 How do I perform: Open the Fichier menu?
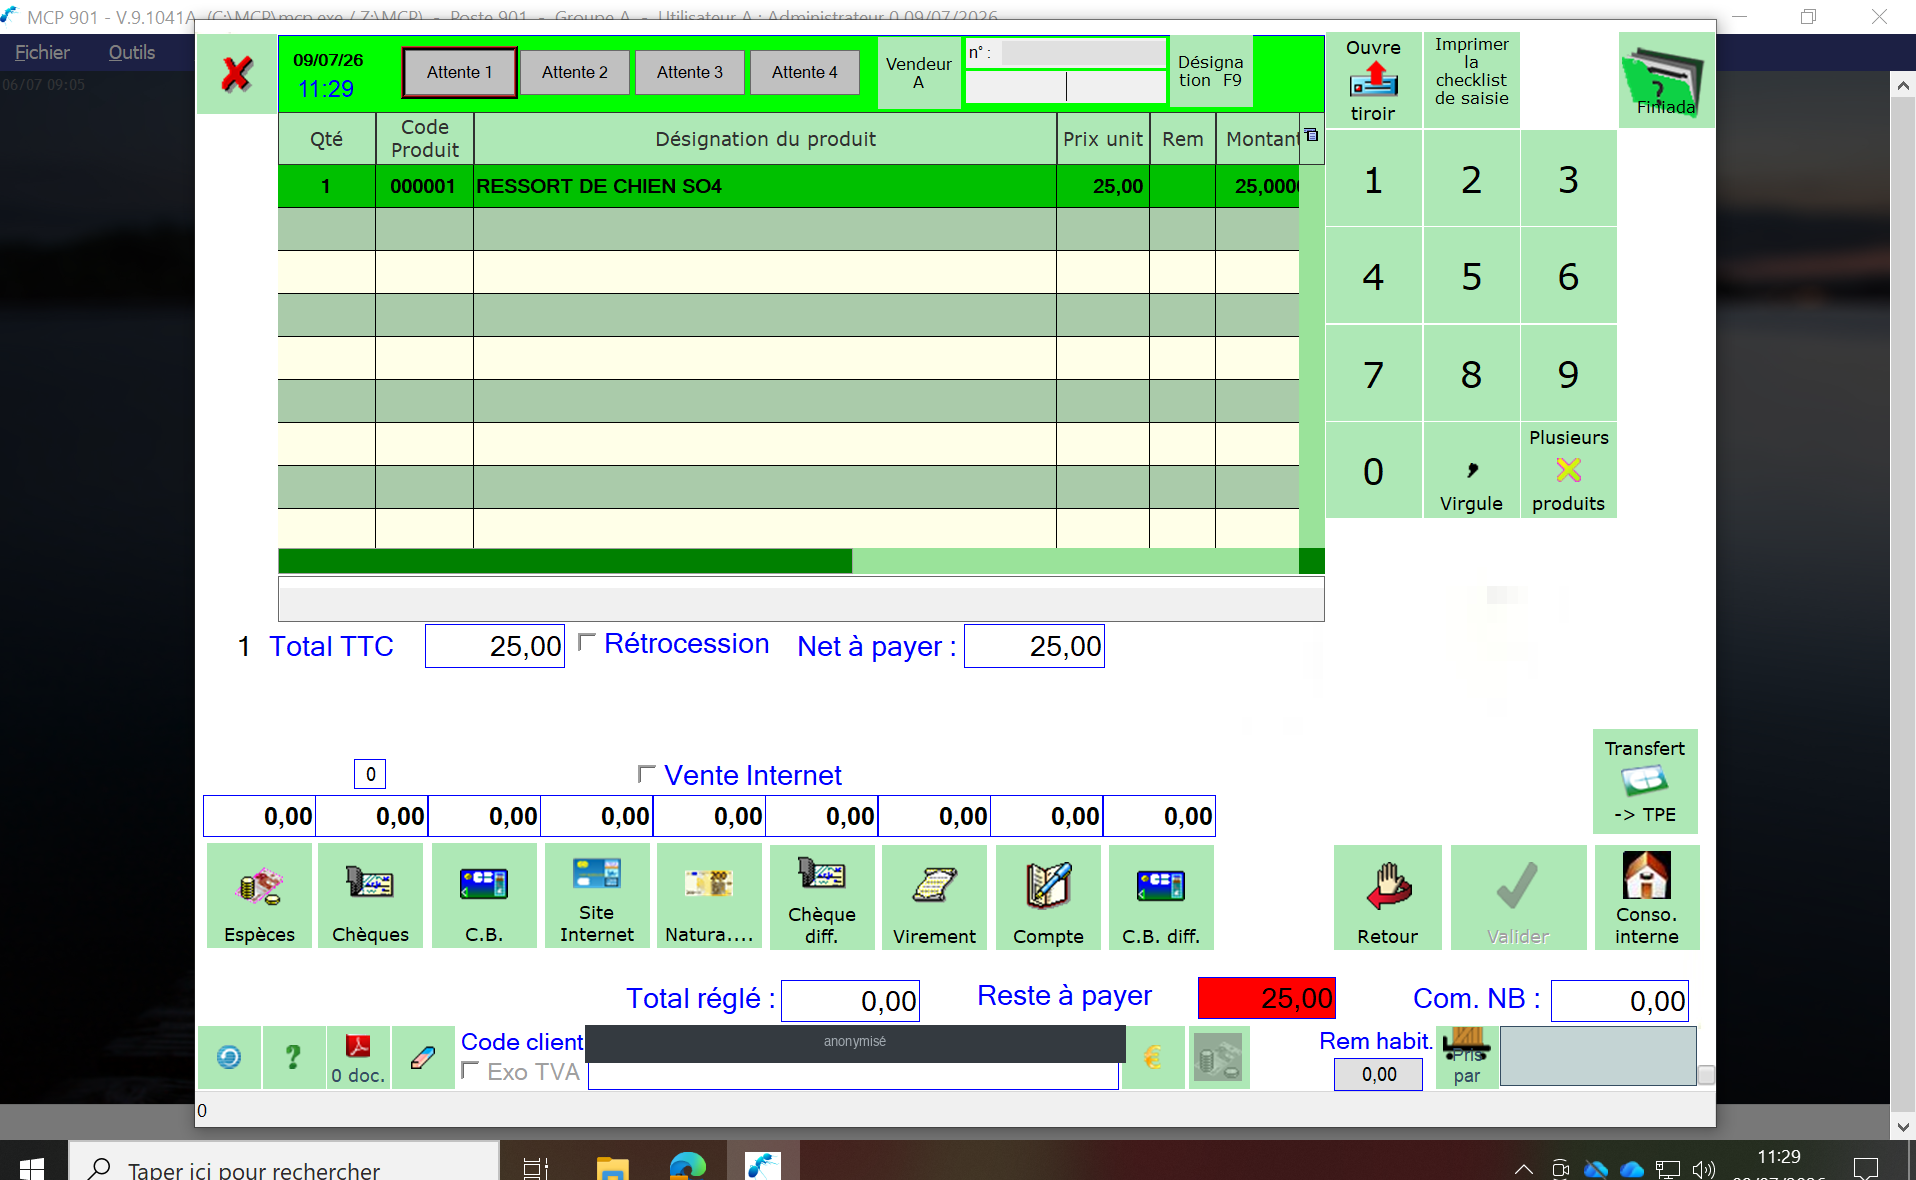(x=42, y=52)
